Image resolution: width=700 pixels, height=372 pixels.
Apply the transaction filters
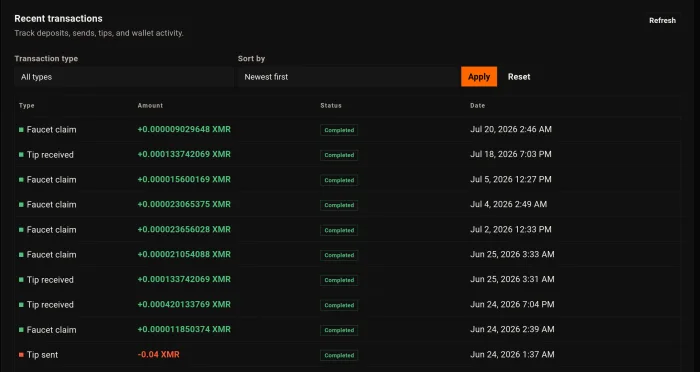click(479, 77)
